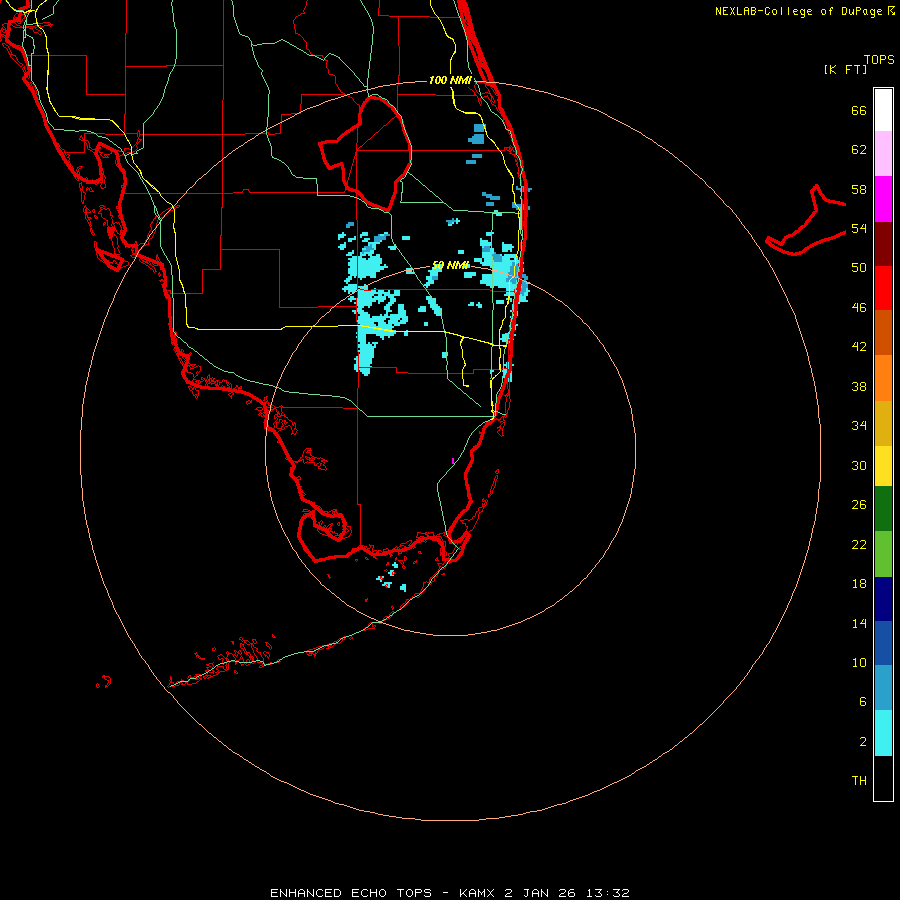Click the white 66 kft color swatch
This screenshot has width=900, height=900.
883,110
